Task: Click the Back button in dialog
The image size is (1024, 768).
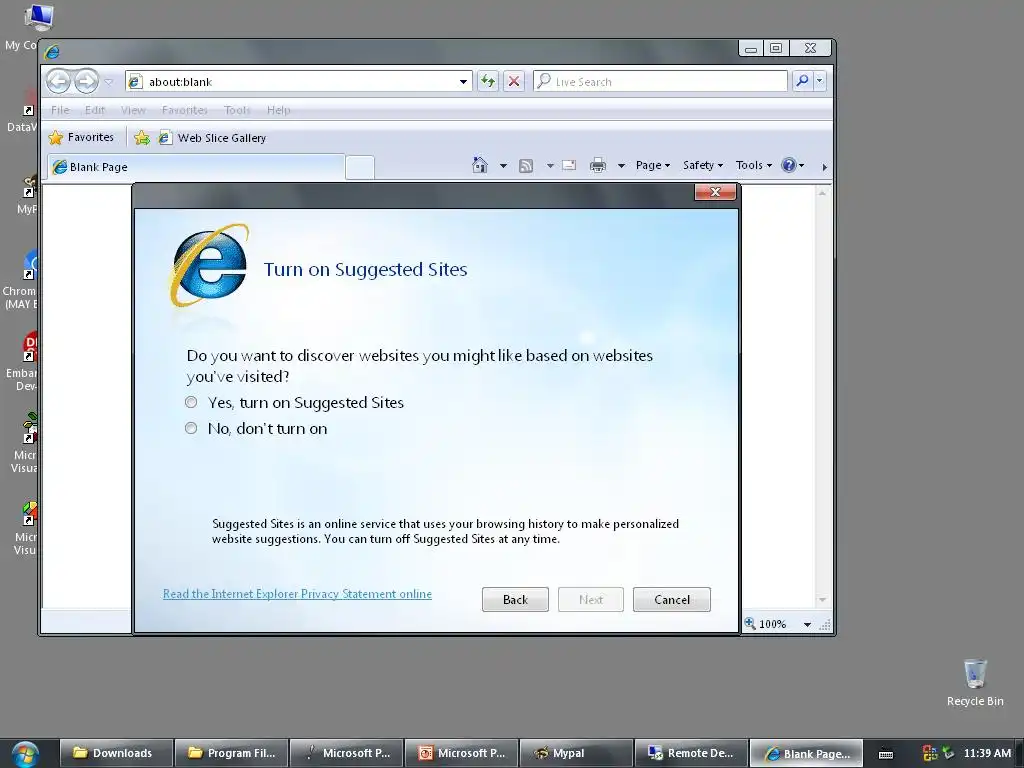Action: (515, 600)
